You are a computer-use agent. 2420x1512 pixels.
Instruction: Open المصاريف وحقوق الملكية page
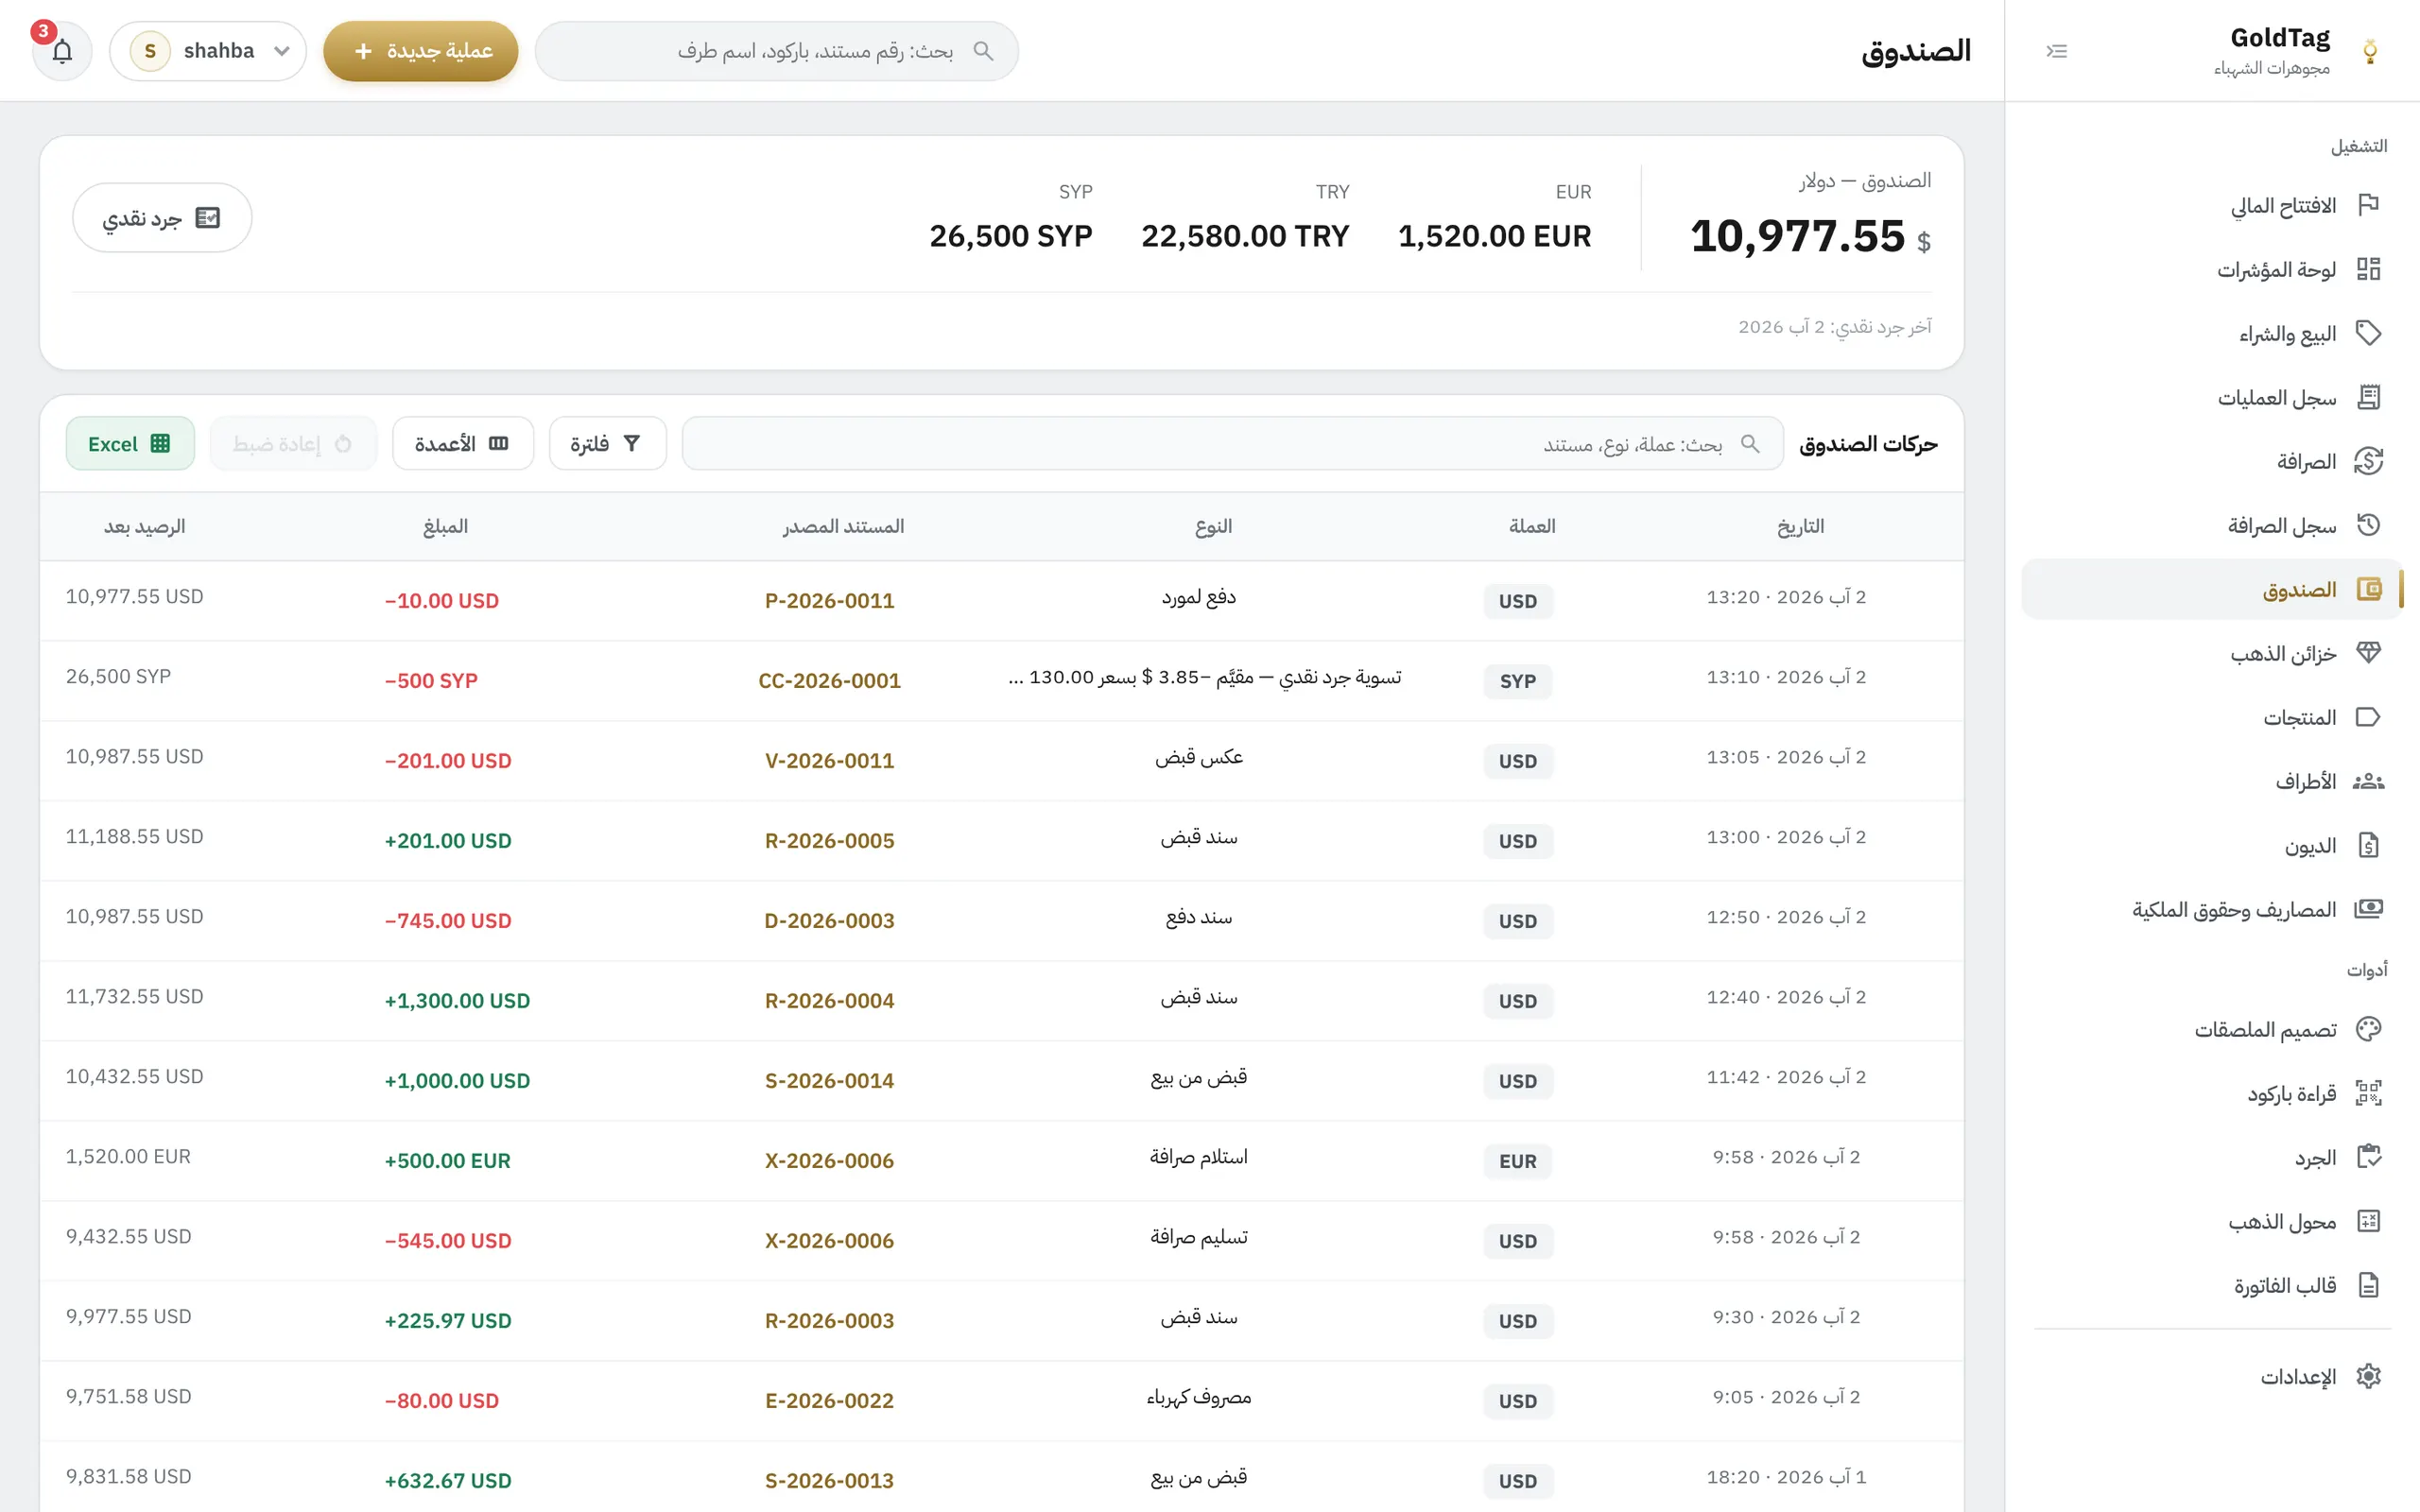(x=2212, y=909)
